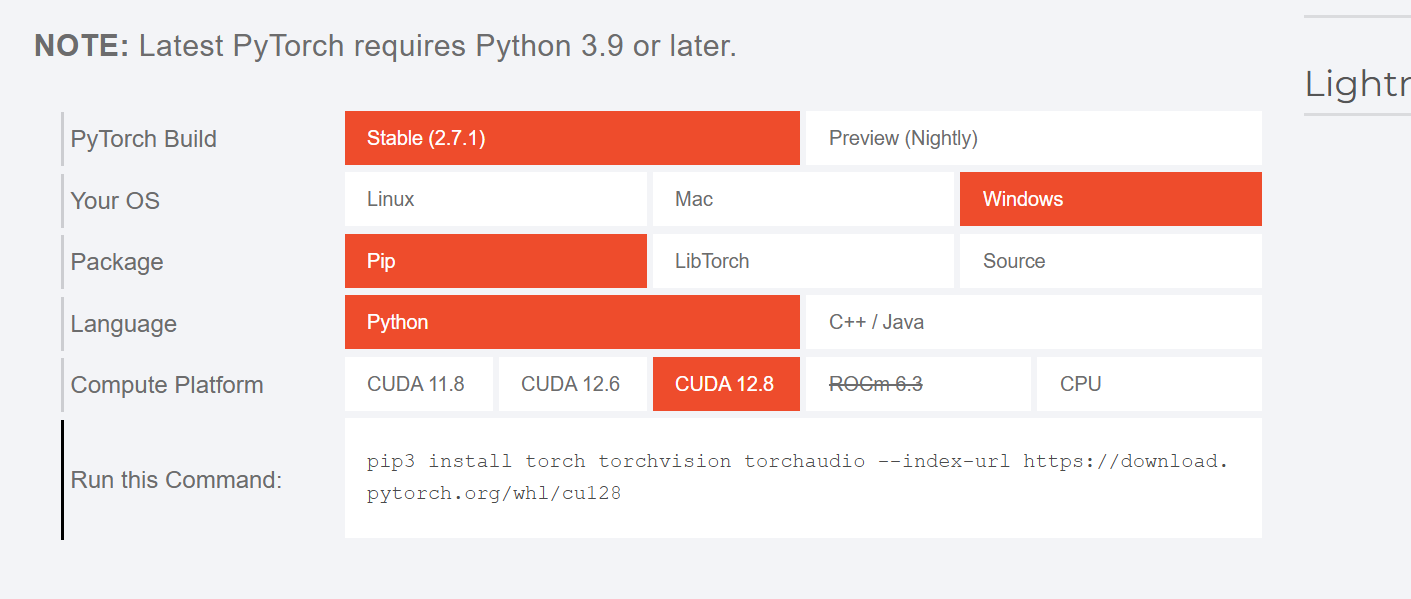Select the Stable (2.7.1) PyTorch build
This screenshot has width=1411, height=599.
[x=572, y=138]
